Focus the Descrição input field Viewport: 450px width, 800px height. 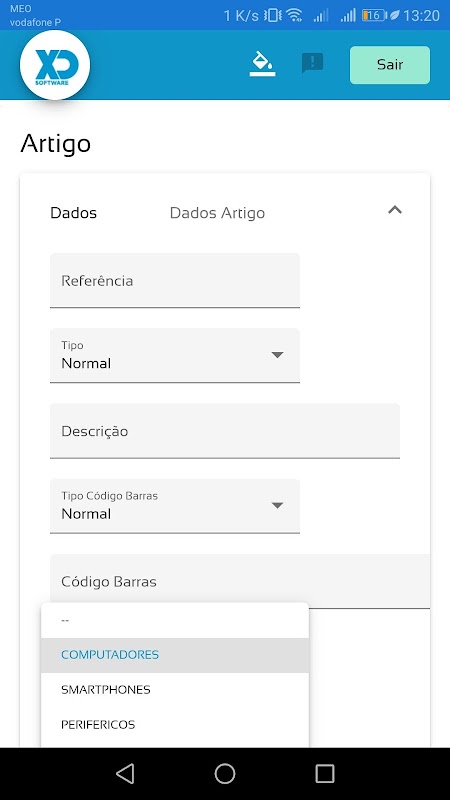[x=225, y=431]
